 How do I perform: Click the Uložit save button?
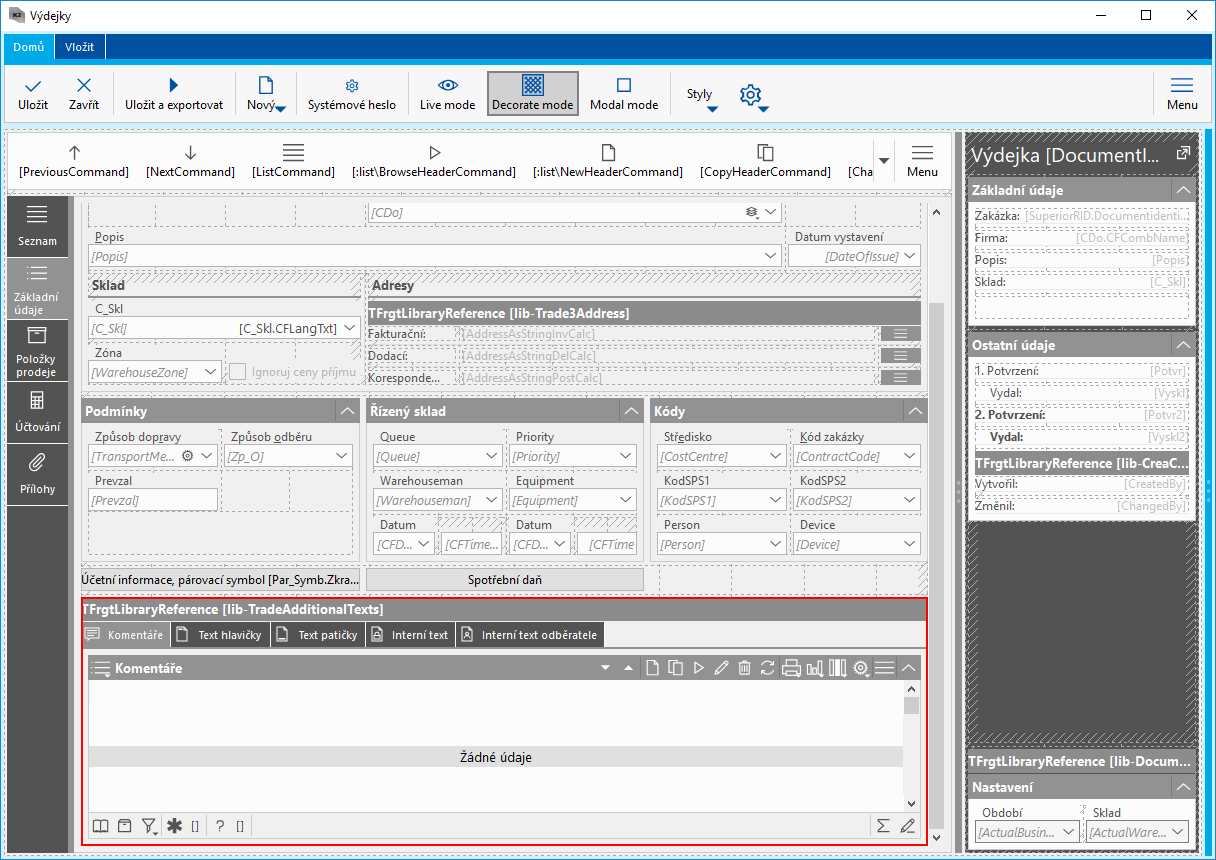click(x=33, y=93)
